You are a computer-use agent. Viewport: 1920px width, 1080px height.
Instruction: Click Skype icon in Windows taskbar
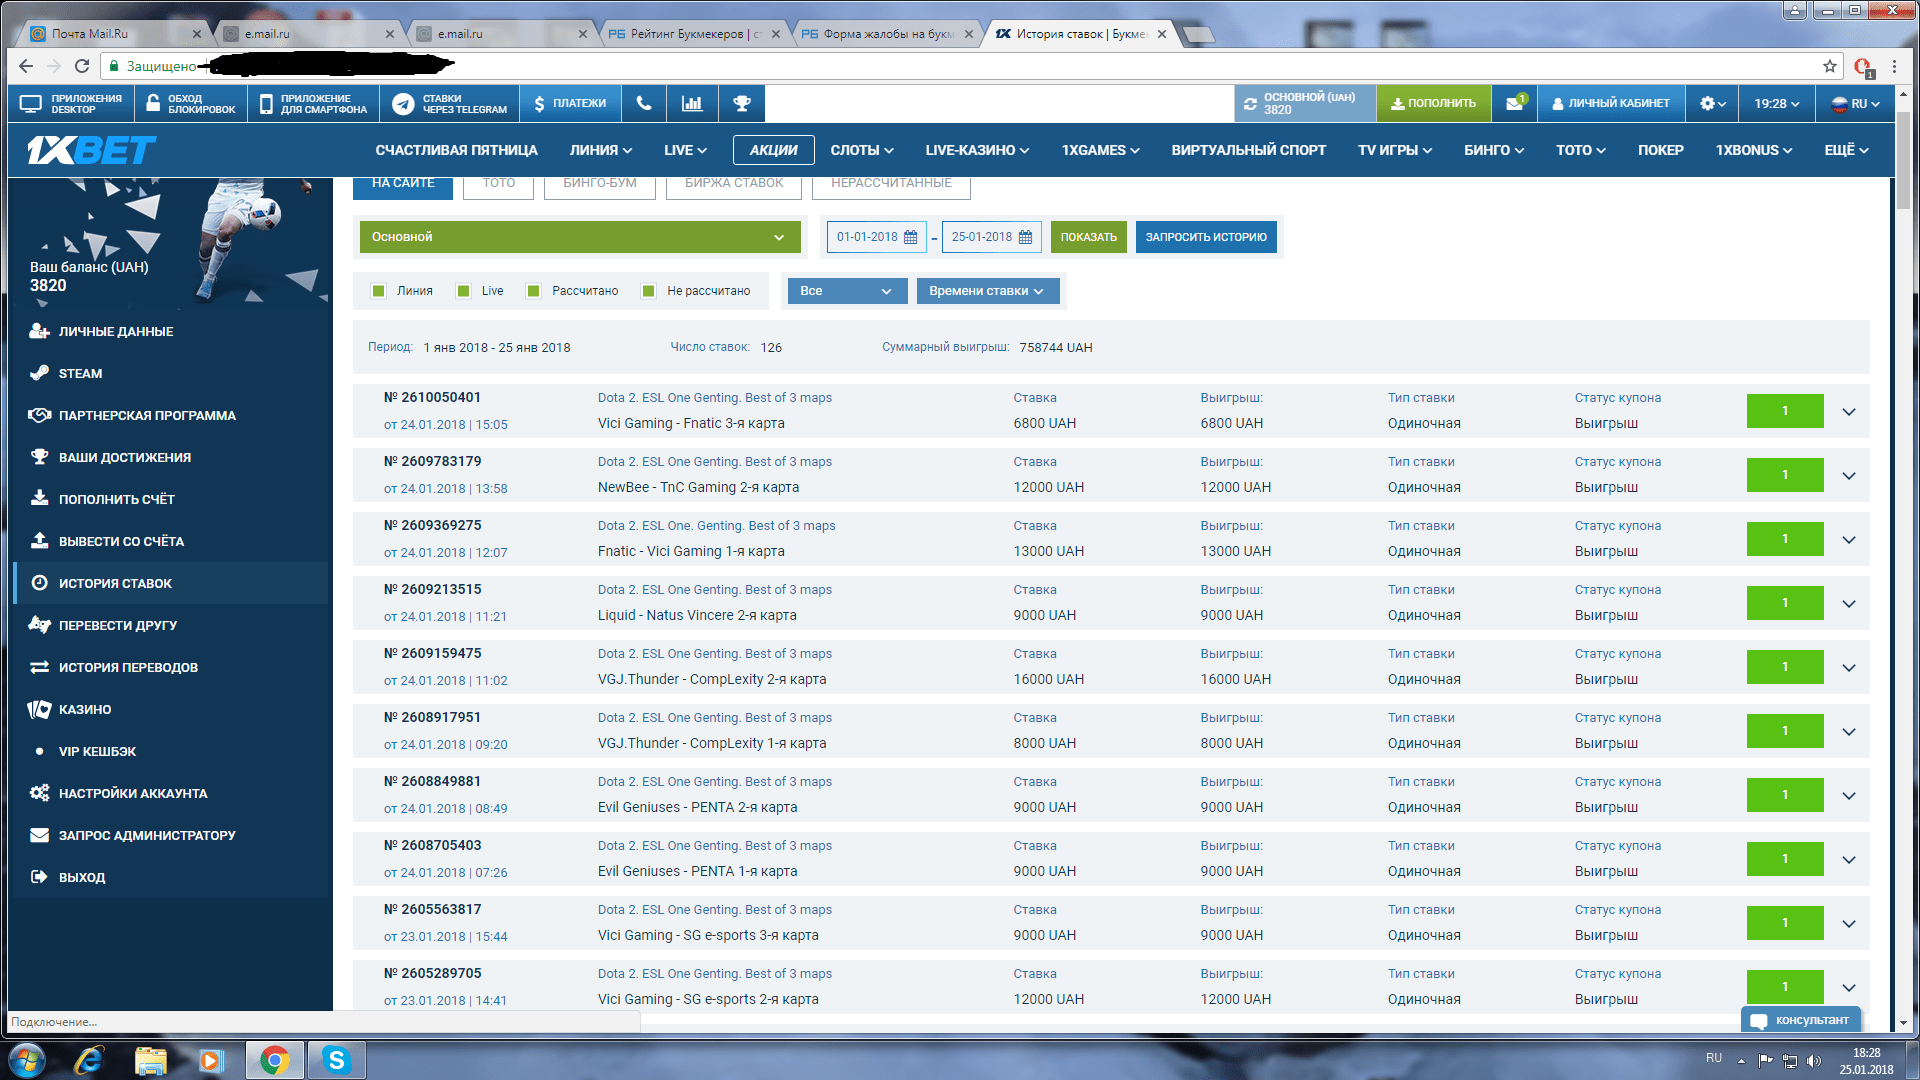[x=336, y=1060]
